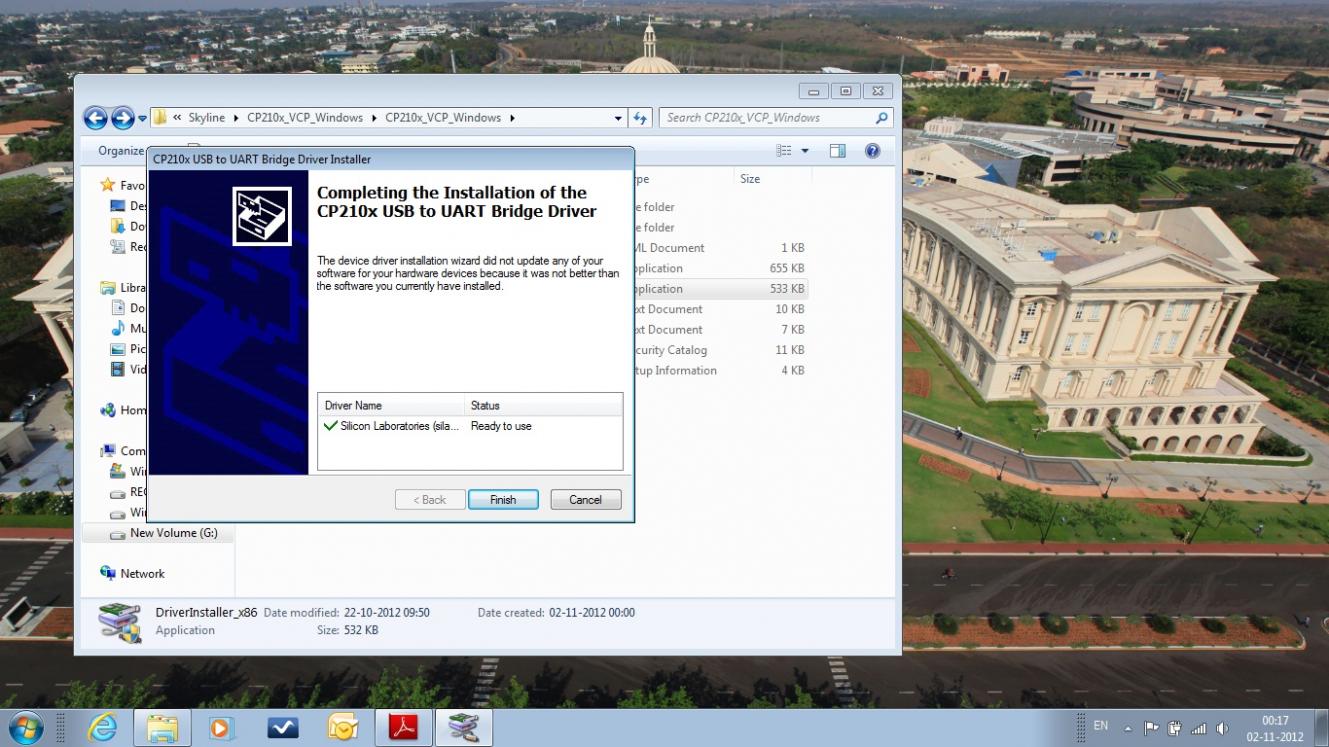The height and width of the screenshot is (747, 1329).
Task: Click the Windows Start orb
Action: (x=26, y=727)
